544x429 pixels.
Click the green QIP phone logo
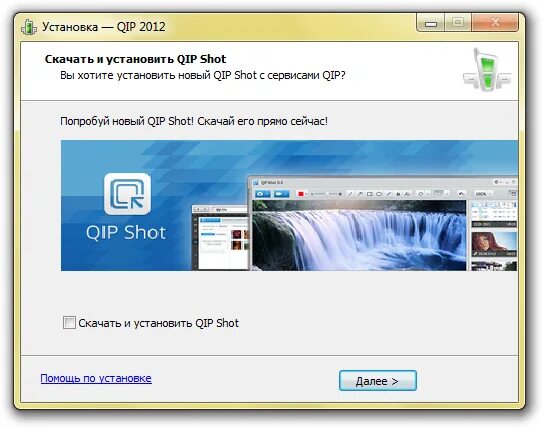tap(487, 70)
